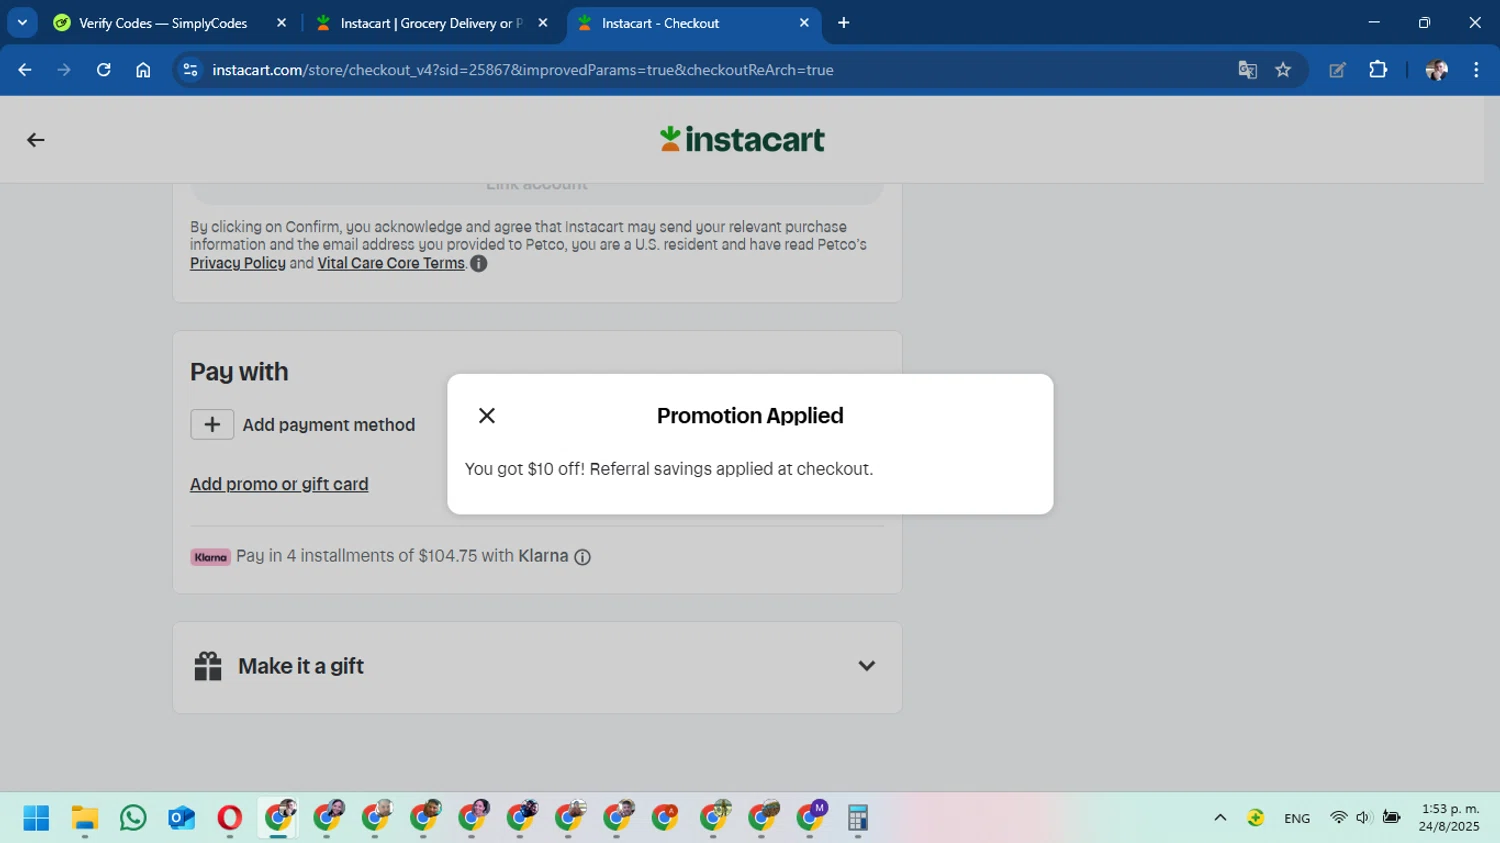Open the Chrome profile avatar

pos(1437,70)
